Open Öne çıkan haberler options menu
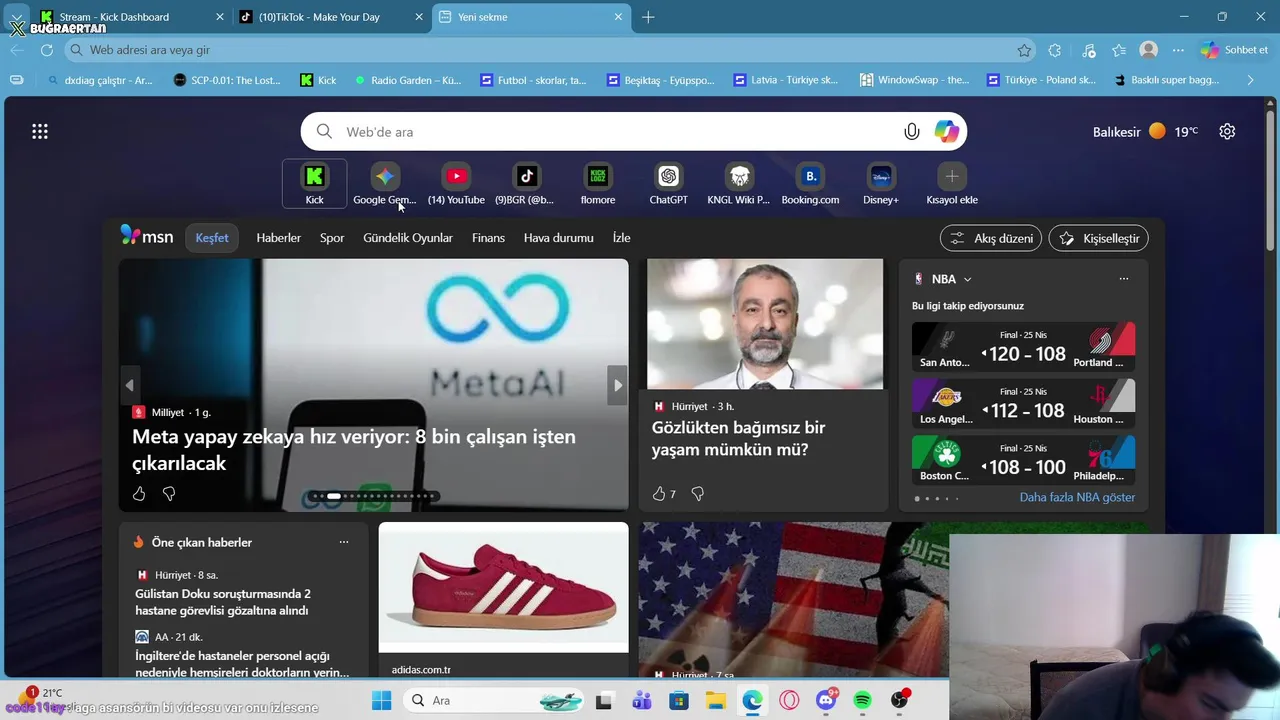 click(x=344, y=542)
